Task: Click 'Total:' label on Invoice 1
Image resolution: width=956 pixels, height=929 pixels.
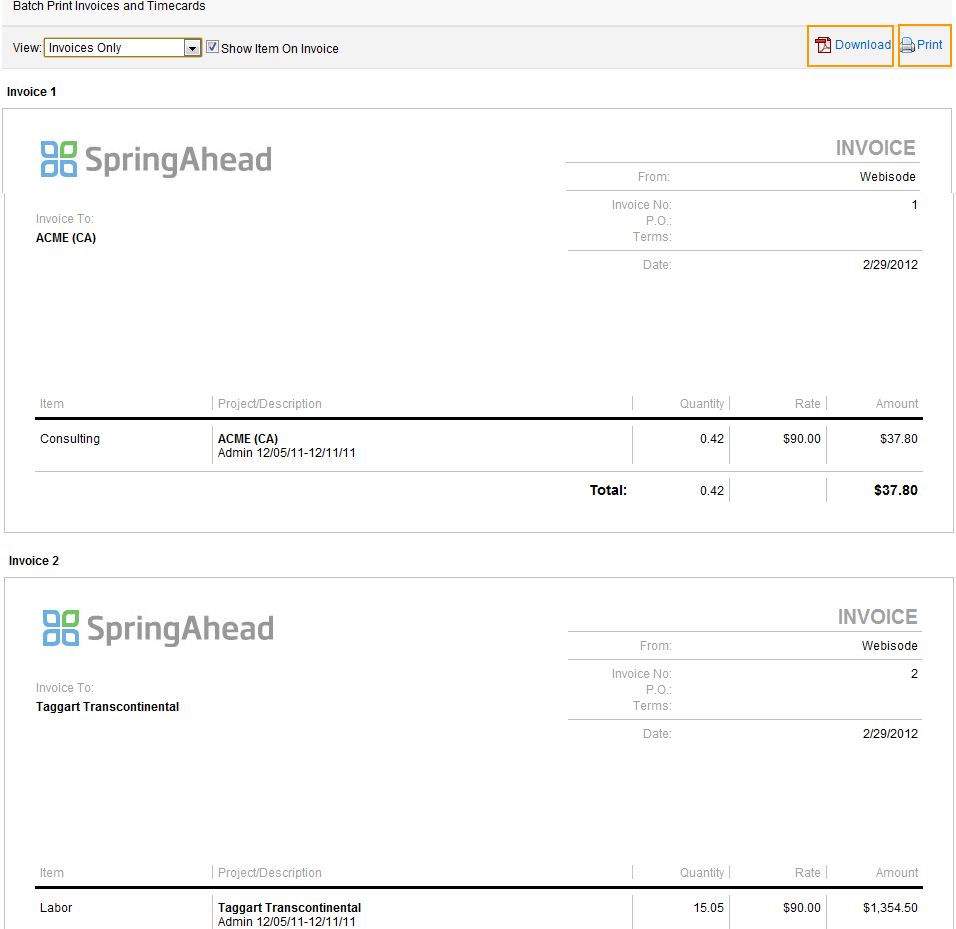Action: 608,490
